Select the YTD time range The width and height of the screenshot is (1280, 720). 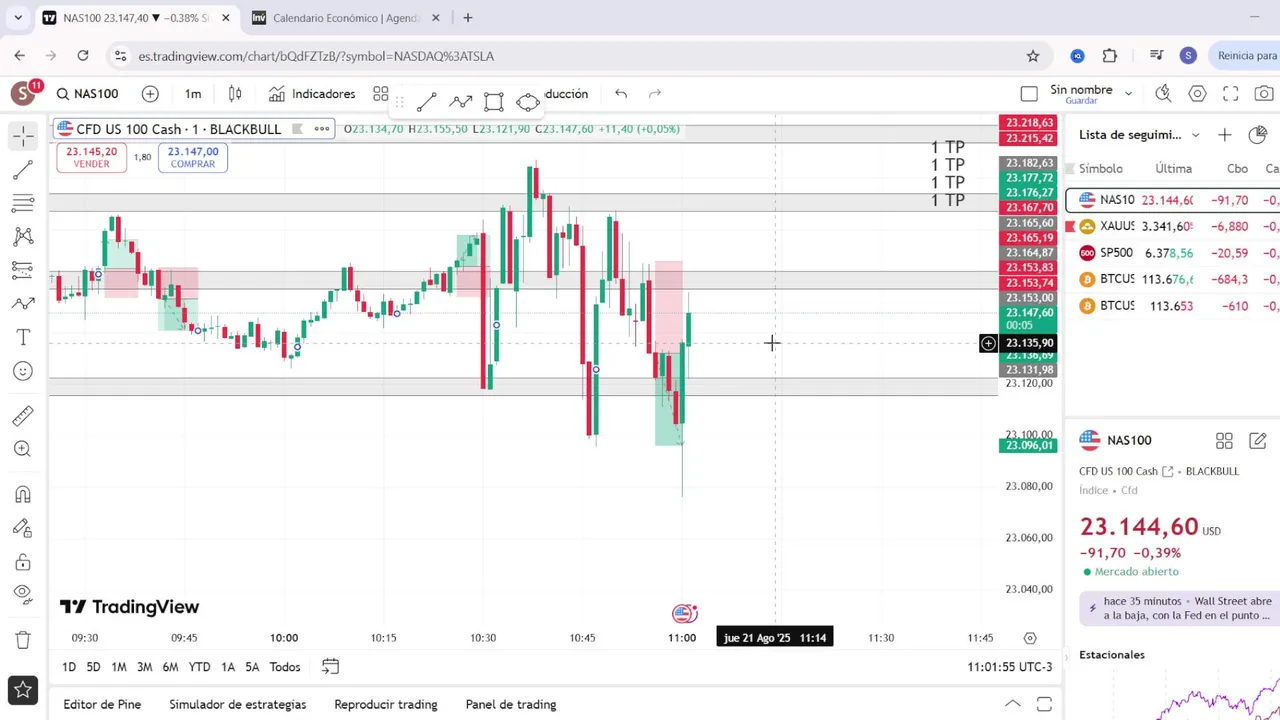click(199, 667)
